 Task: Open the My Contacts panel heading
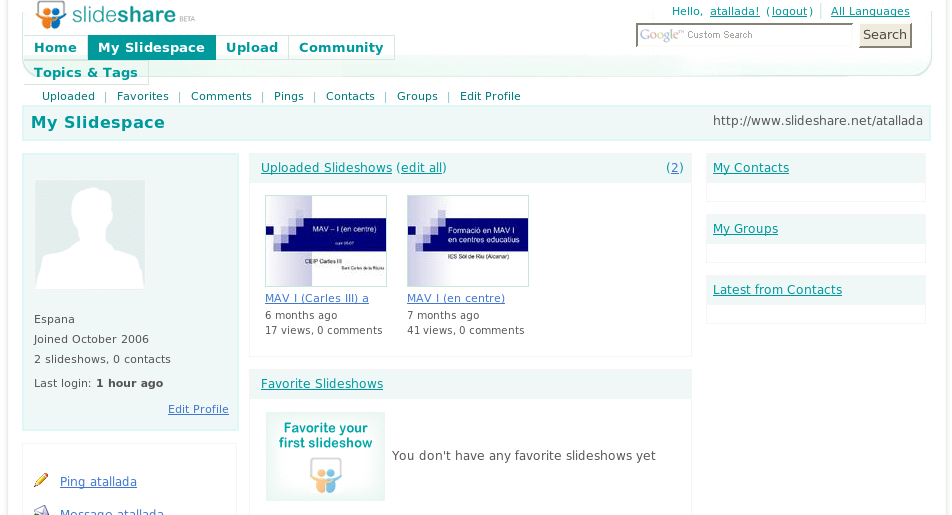tap(750, 168)
